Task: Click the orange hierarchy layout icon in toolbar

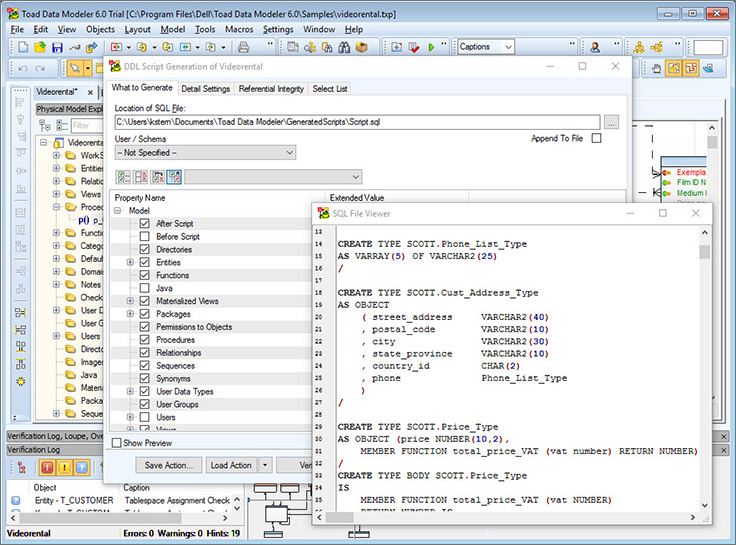Action: [x=639, y=47]
